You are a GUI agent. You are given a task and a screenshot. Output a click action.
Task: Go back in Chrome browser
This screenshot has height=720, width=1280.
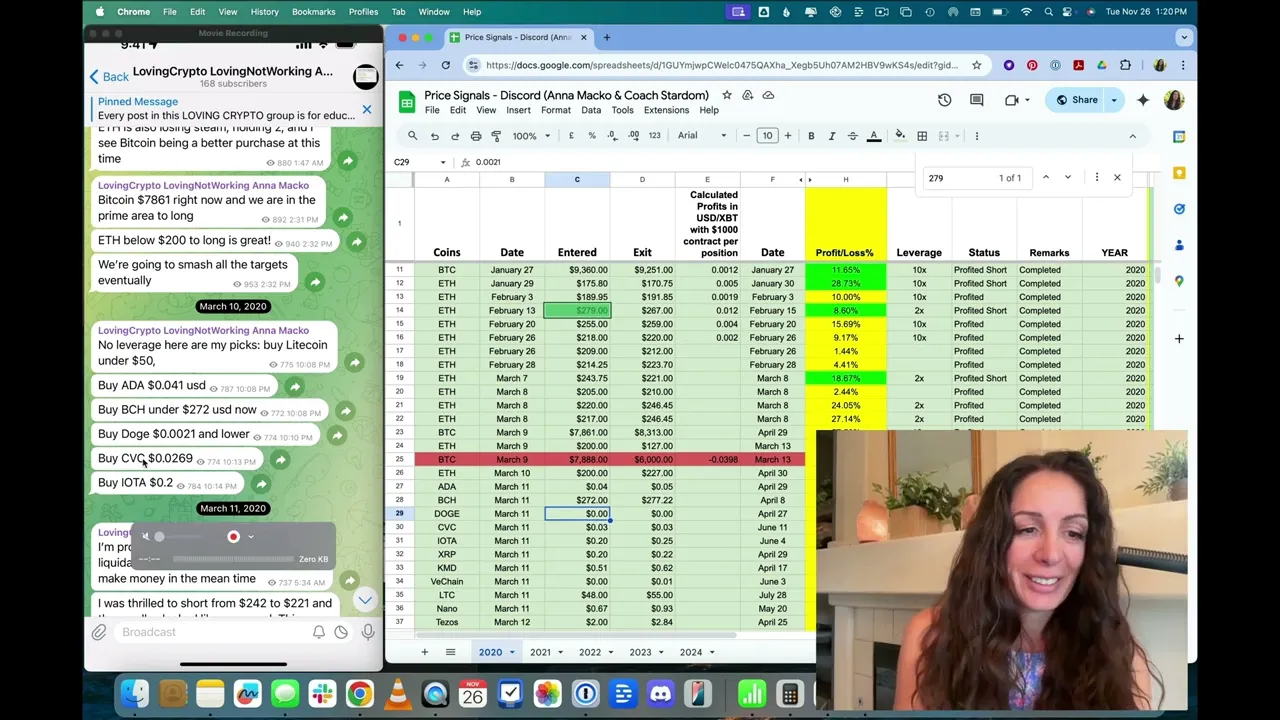pyautogui.click(x=399, y=65)
